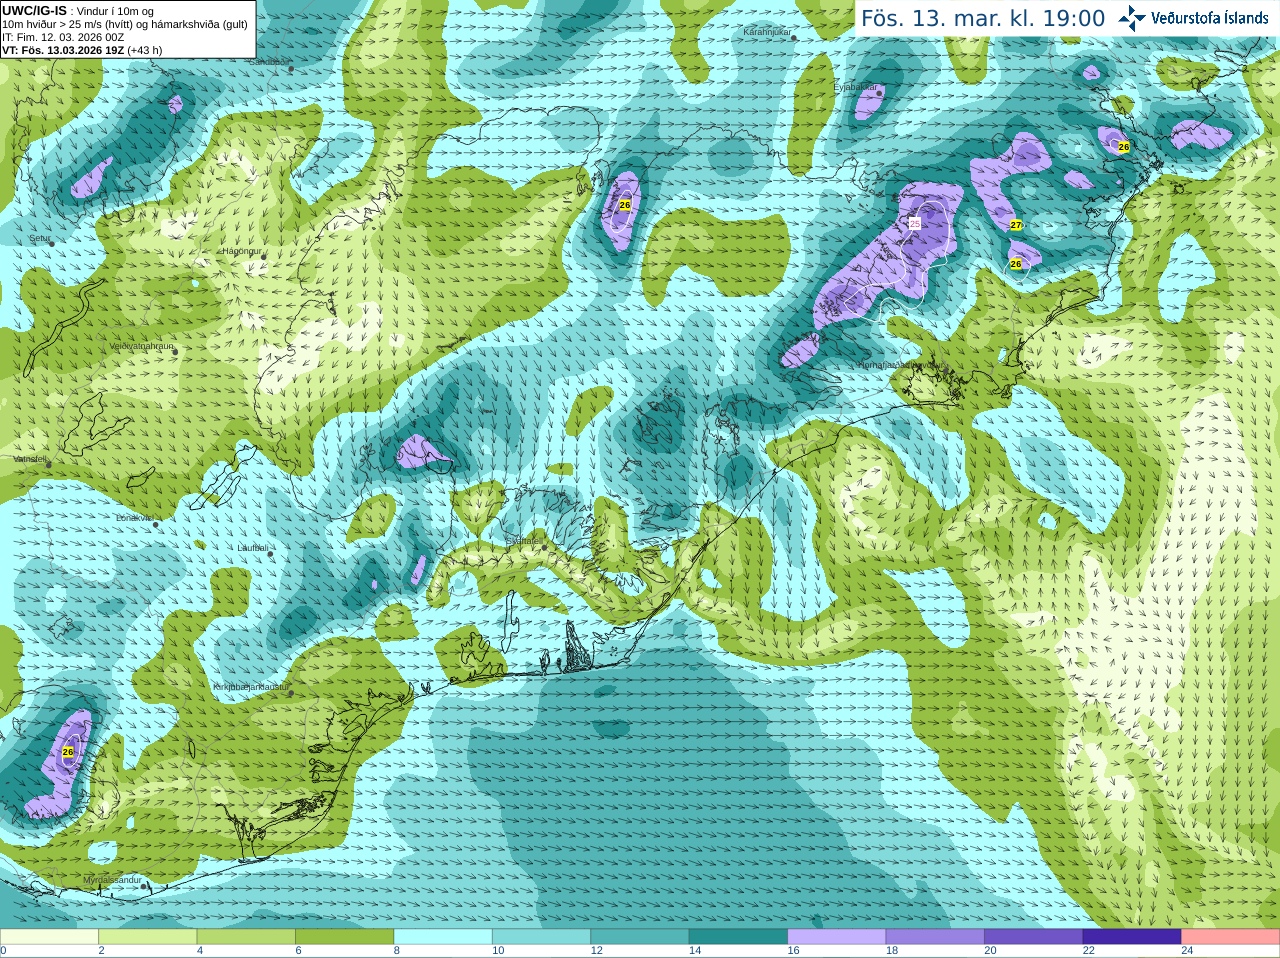Click the Hágöngur station label
1280x958 pixels.
pos(241,251)
